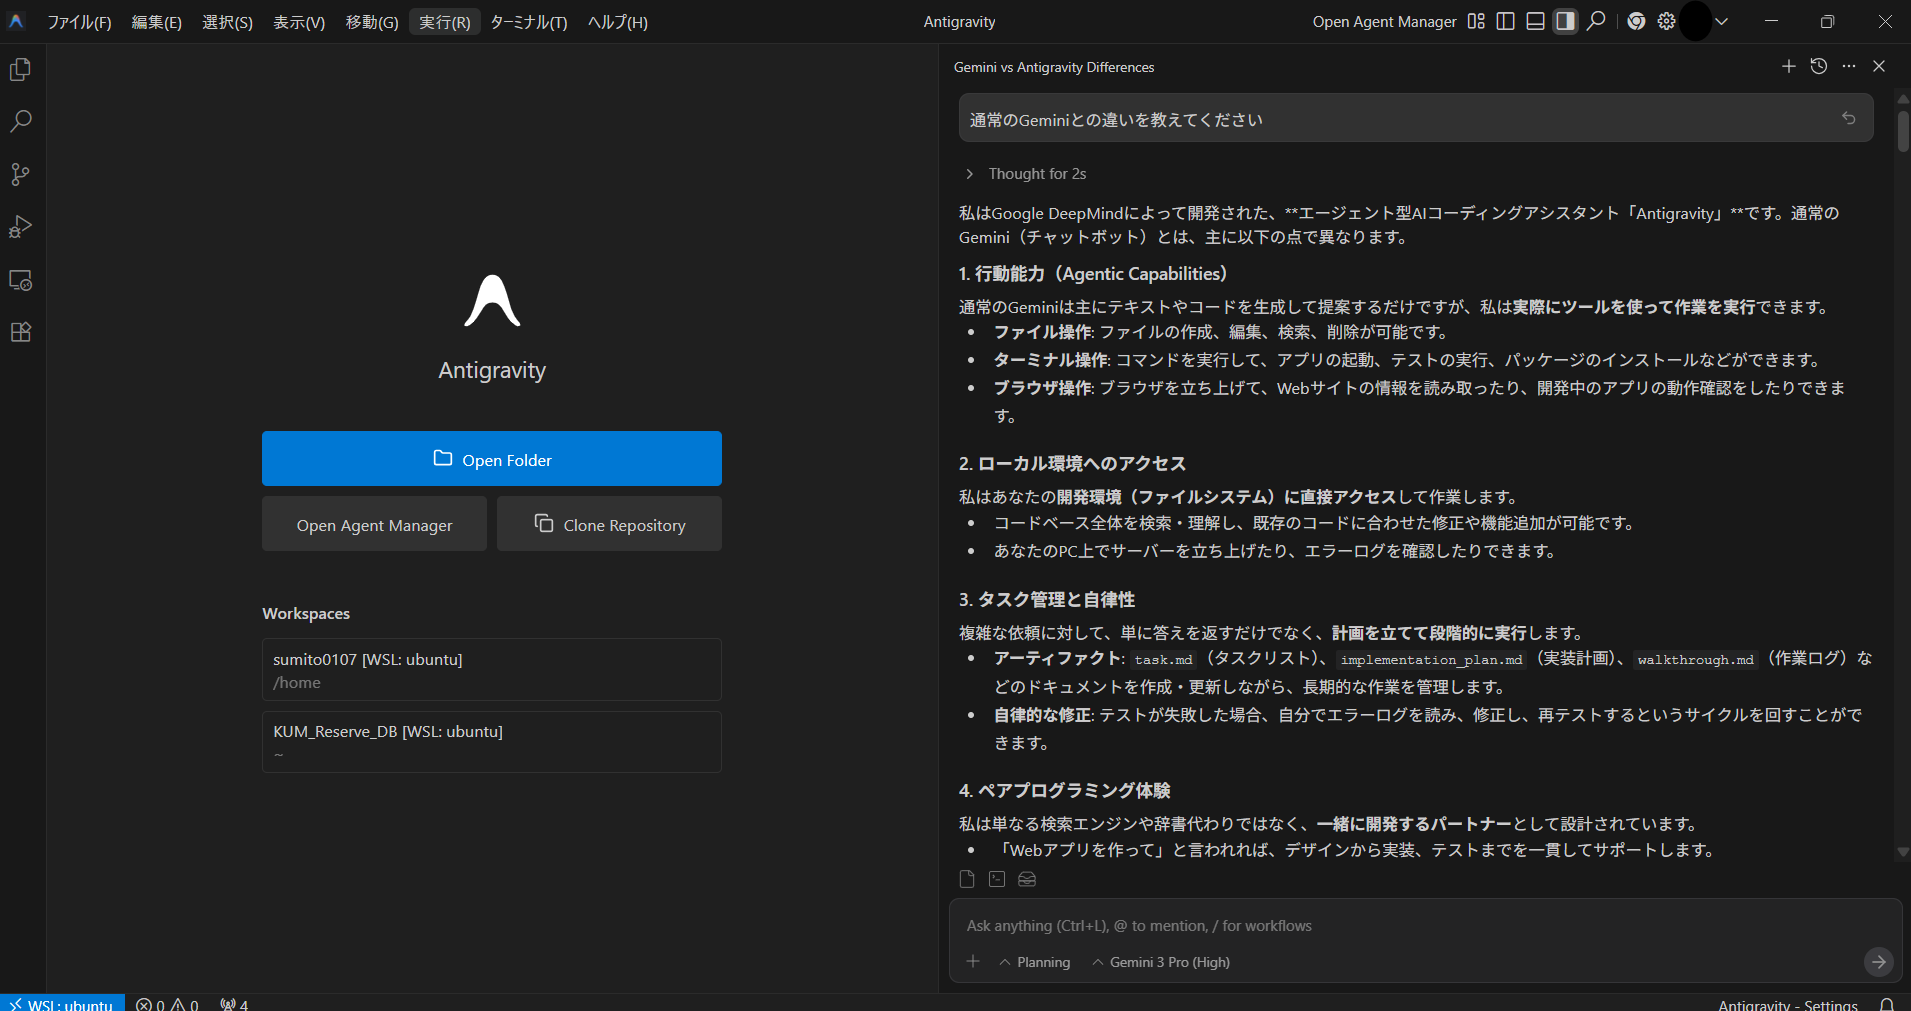1911x1011 pixels.
Task: Open the 編集(E) menu
Action: (157, 22)
